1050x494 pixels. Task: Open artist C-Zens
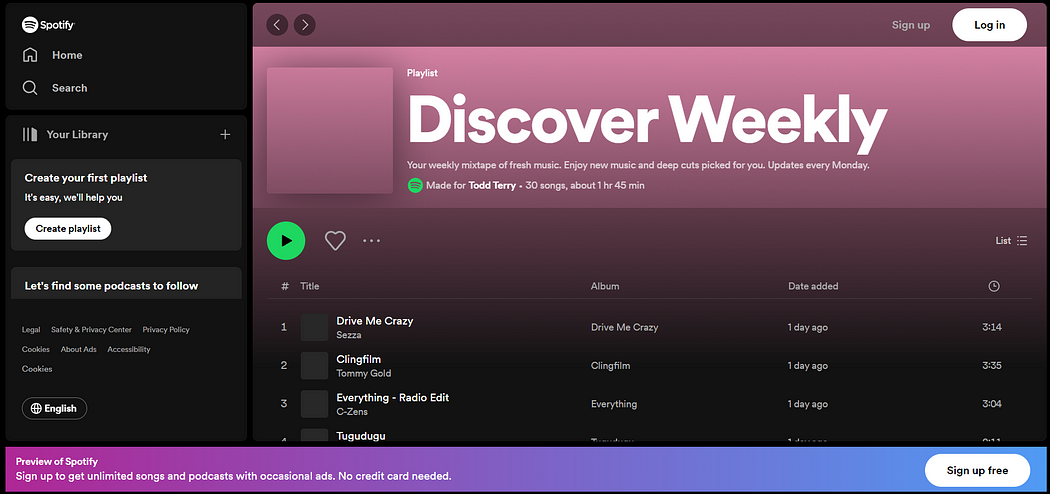352,412
